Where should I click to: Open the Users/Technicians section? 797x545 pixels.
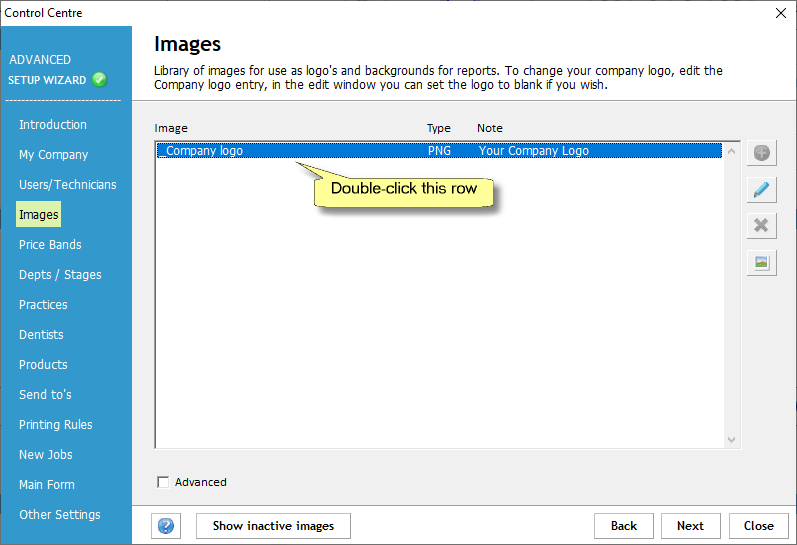coord(67,185)
